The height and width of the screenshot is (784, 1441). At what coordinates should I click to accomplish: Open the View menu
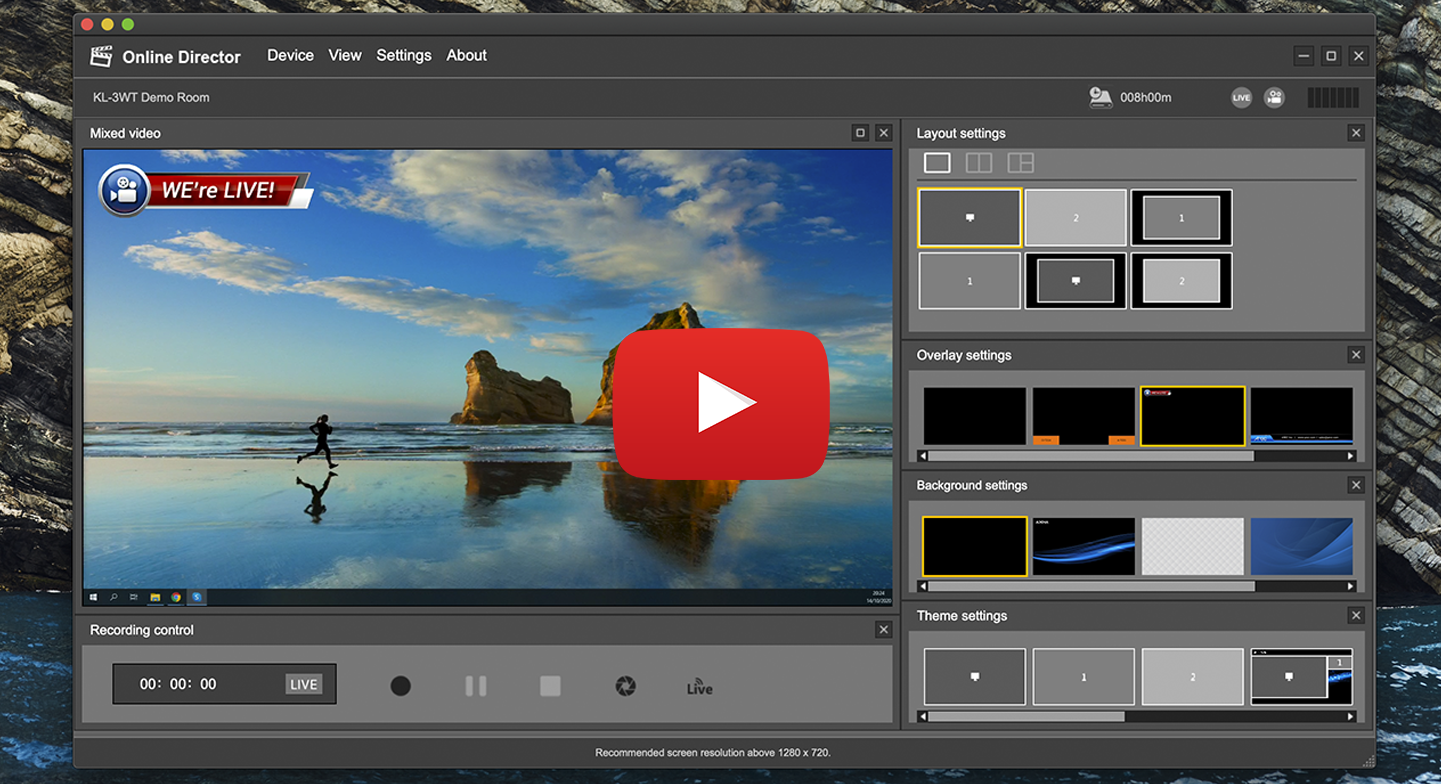[345, 56]
